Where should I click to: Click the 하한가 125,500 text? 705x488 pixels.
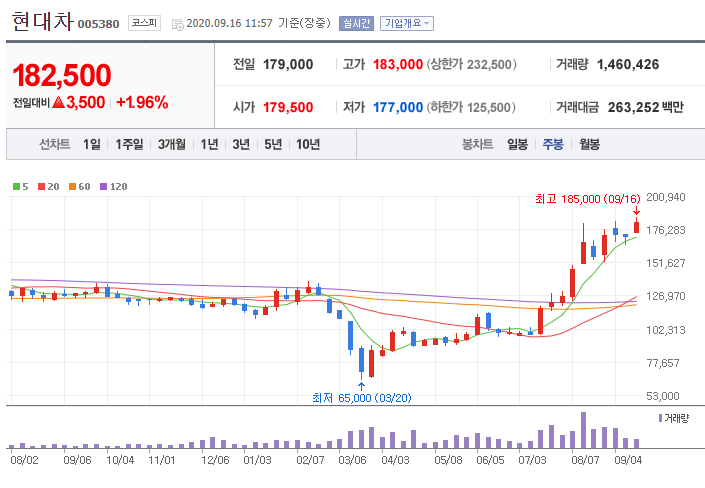click(x=471, y=107)
